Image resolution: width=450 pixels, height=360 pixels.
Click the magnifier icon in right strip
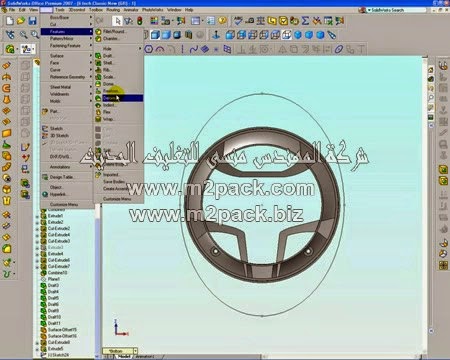point(431,98)
